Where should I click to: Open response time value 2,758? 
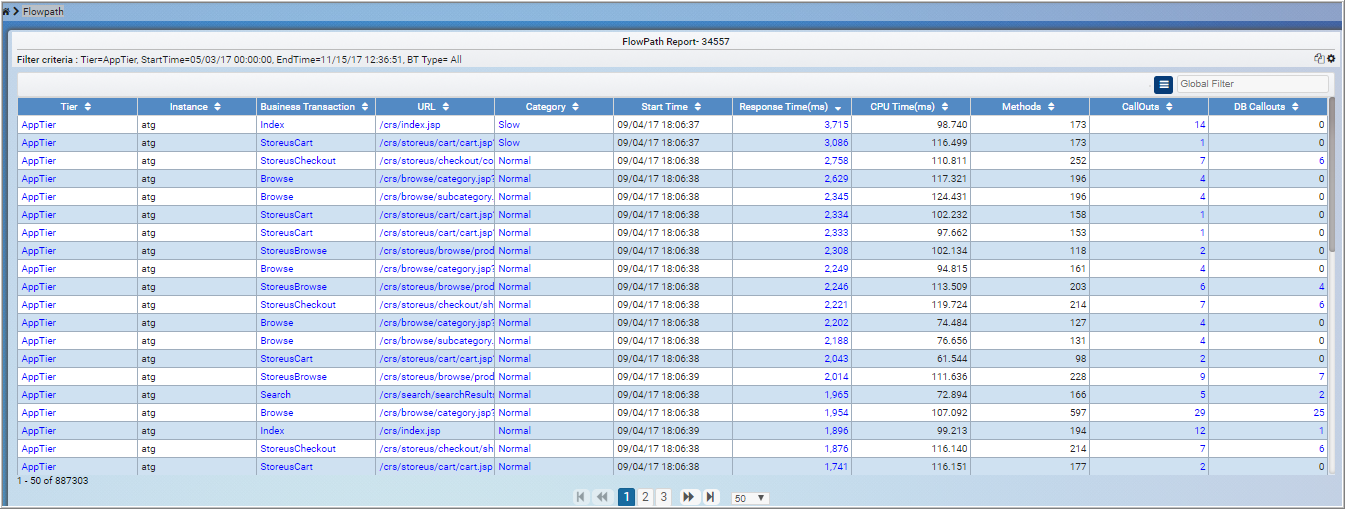[836, 161]
